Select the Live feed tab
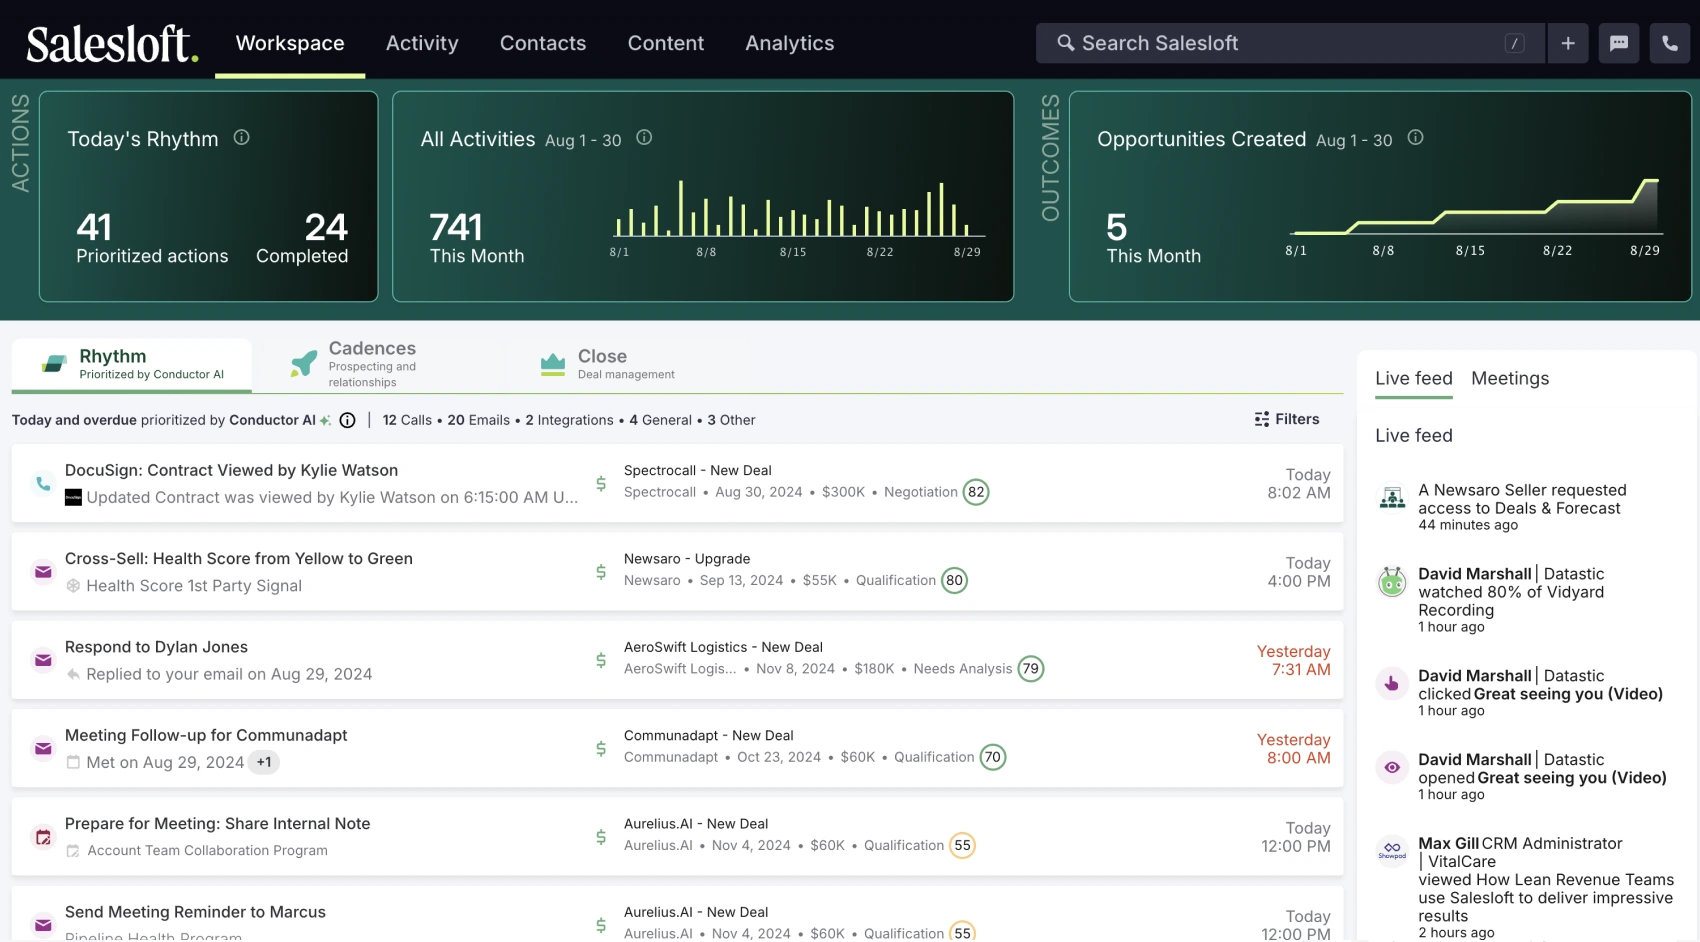Image resolution: width=1700 pixels, height=942 pixels. 1414,378
